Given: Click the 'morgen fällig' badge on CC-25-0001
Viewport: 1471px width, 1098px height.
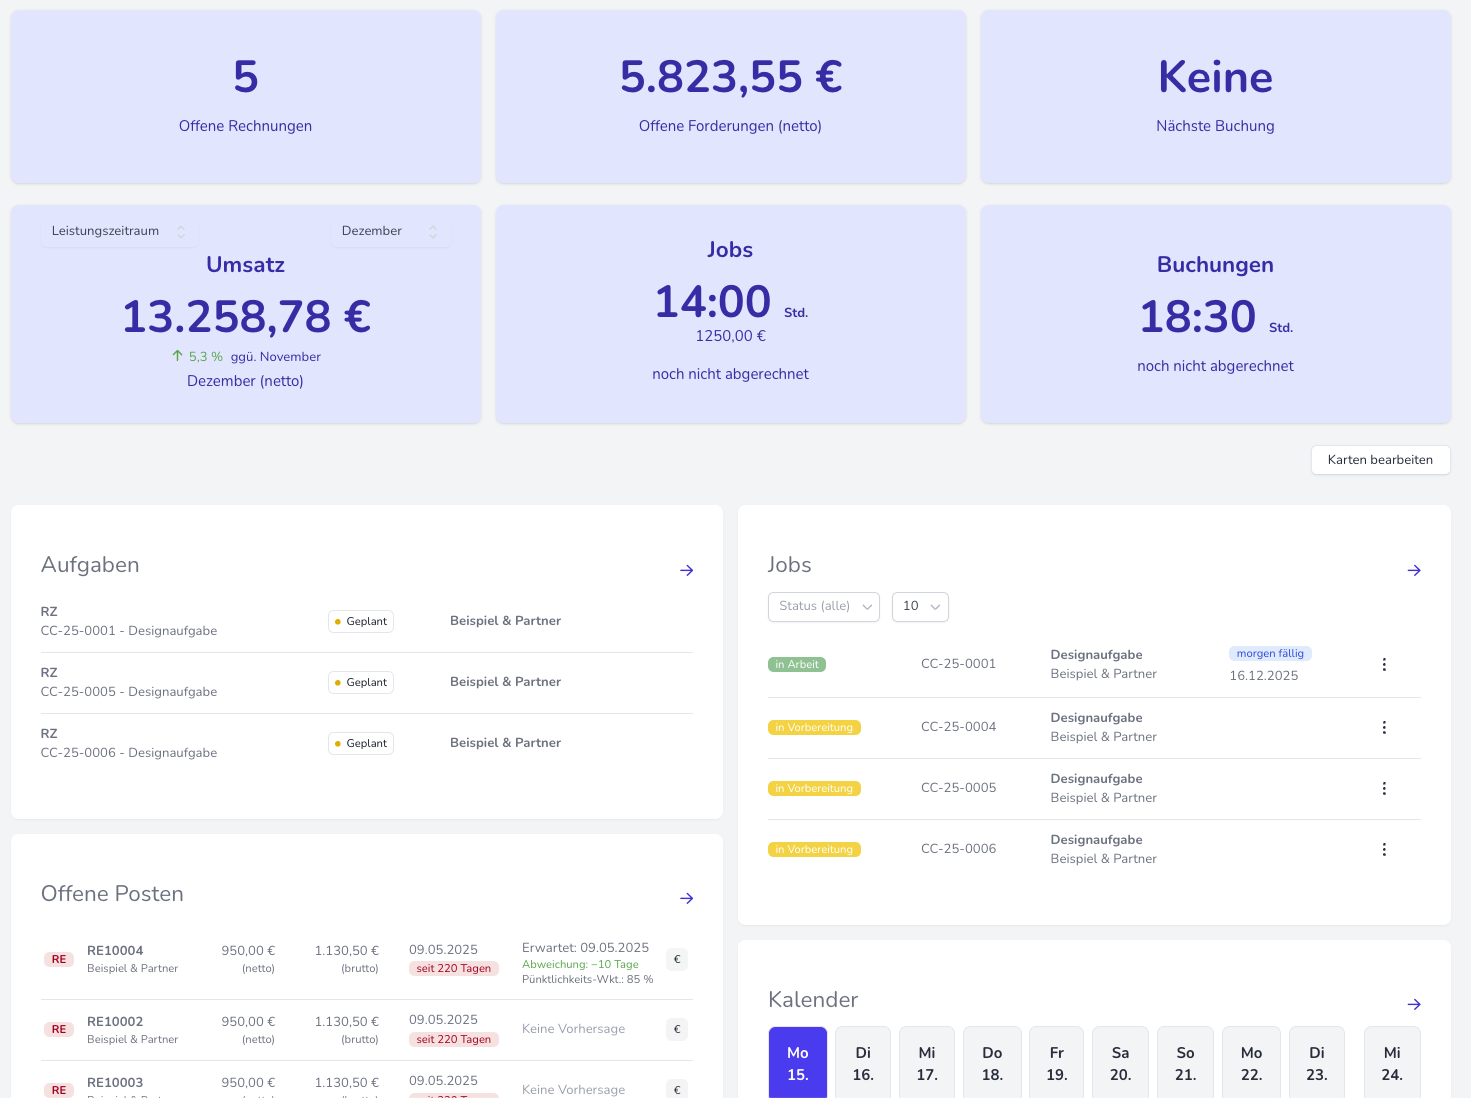Looking at the screenshot, I should coord(1270,653).
